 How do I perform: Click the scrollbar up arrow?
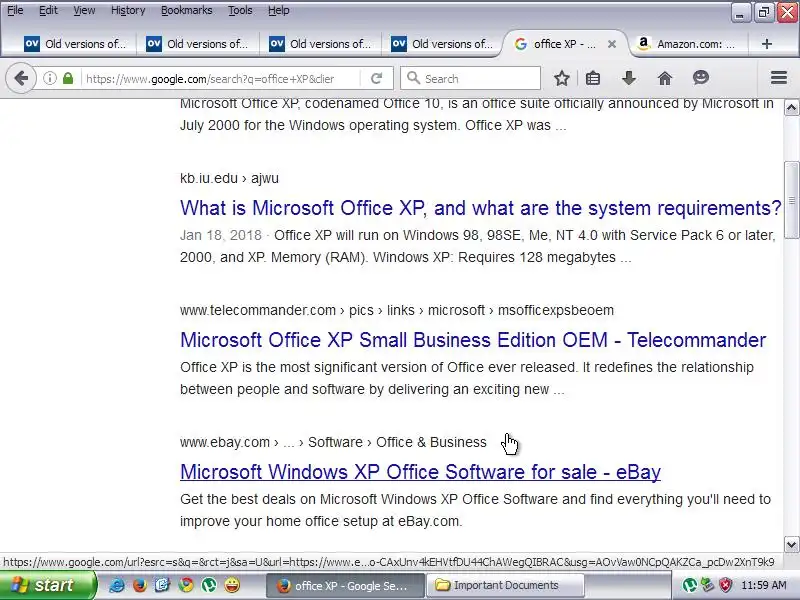click(x=791, y=107)
